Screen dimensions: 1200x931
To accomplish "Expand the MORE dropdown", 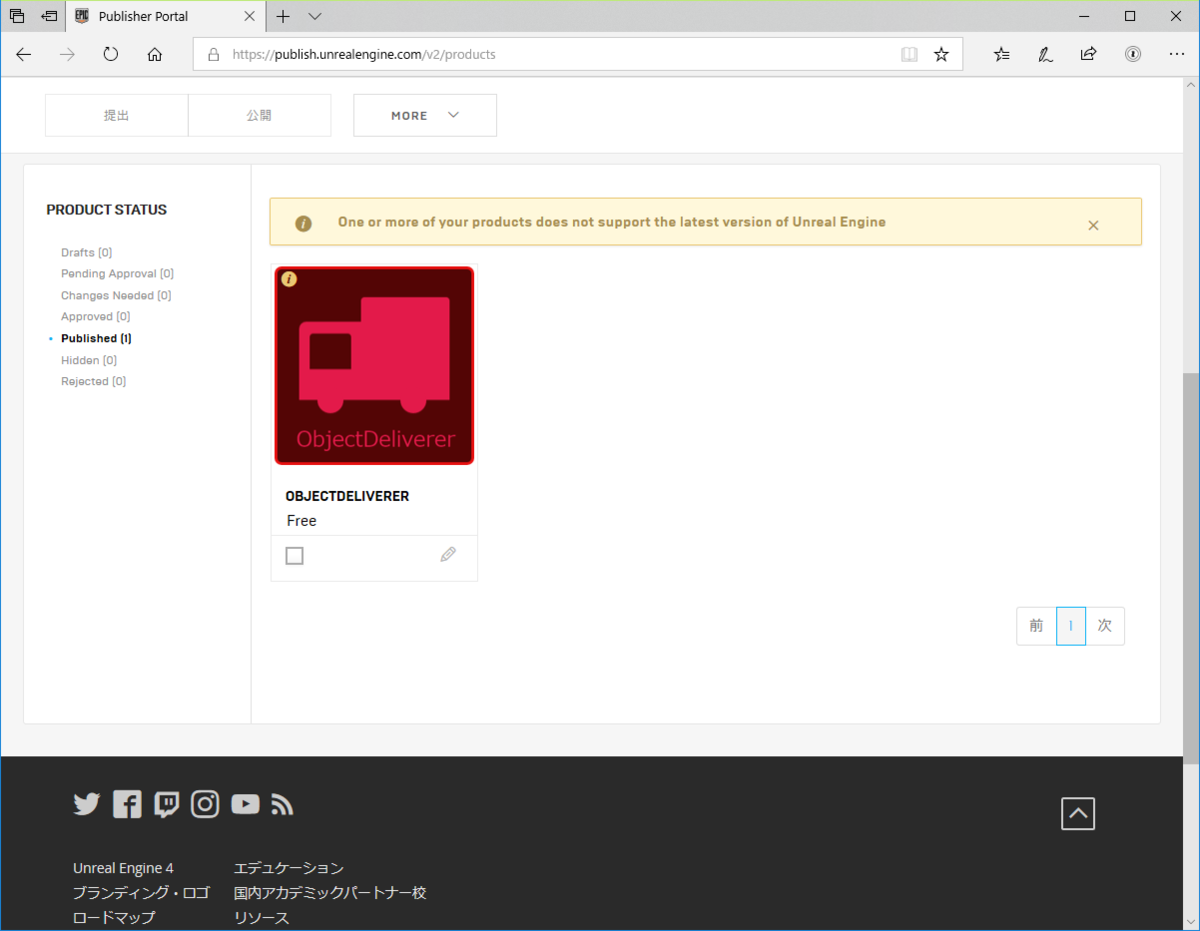I will (x=425, y=115).
